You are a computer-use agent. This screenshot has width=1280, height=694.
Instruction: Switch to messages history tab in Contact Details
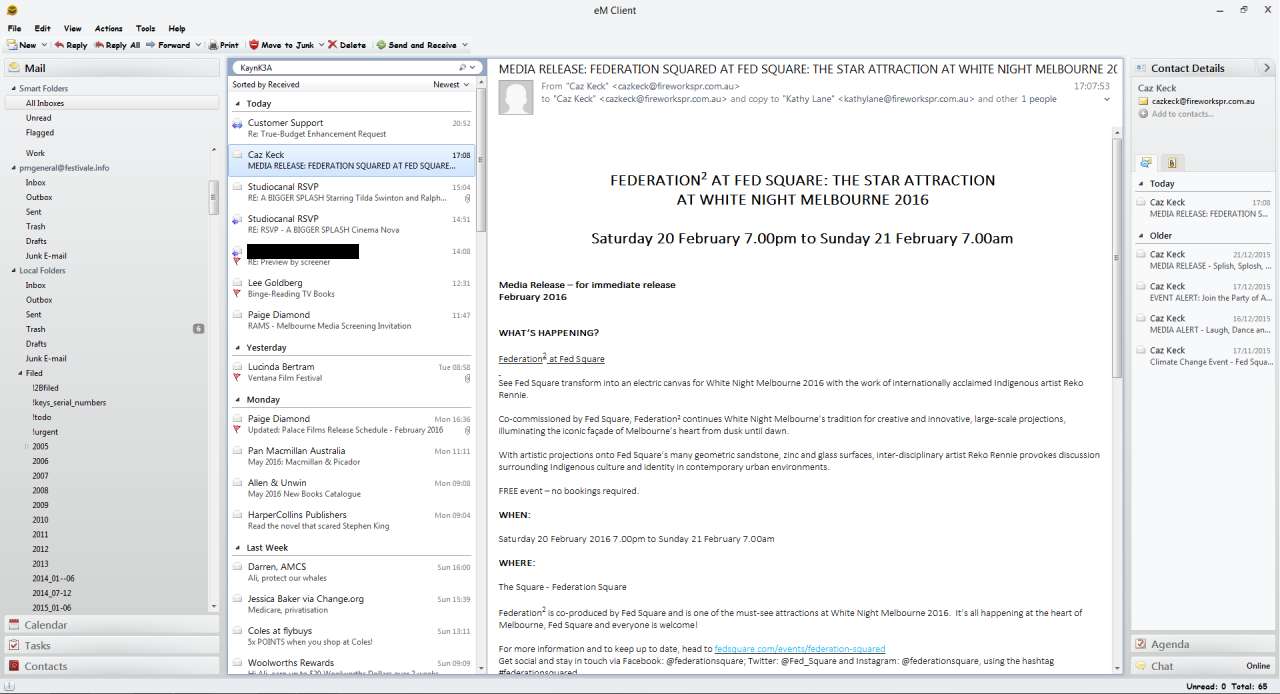[1146, 163]
